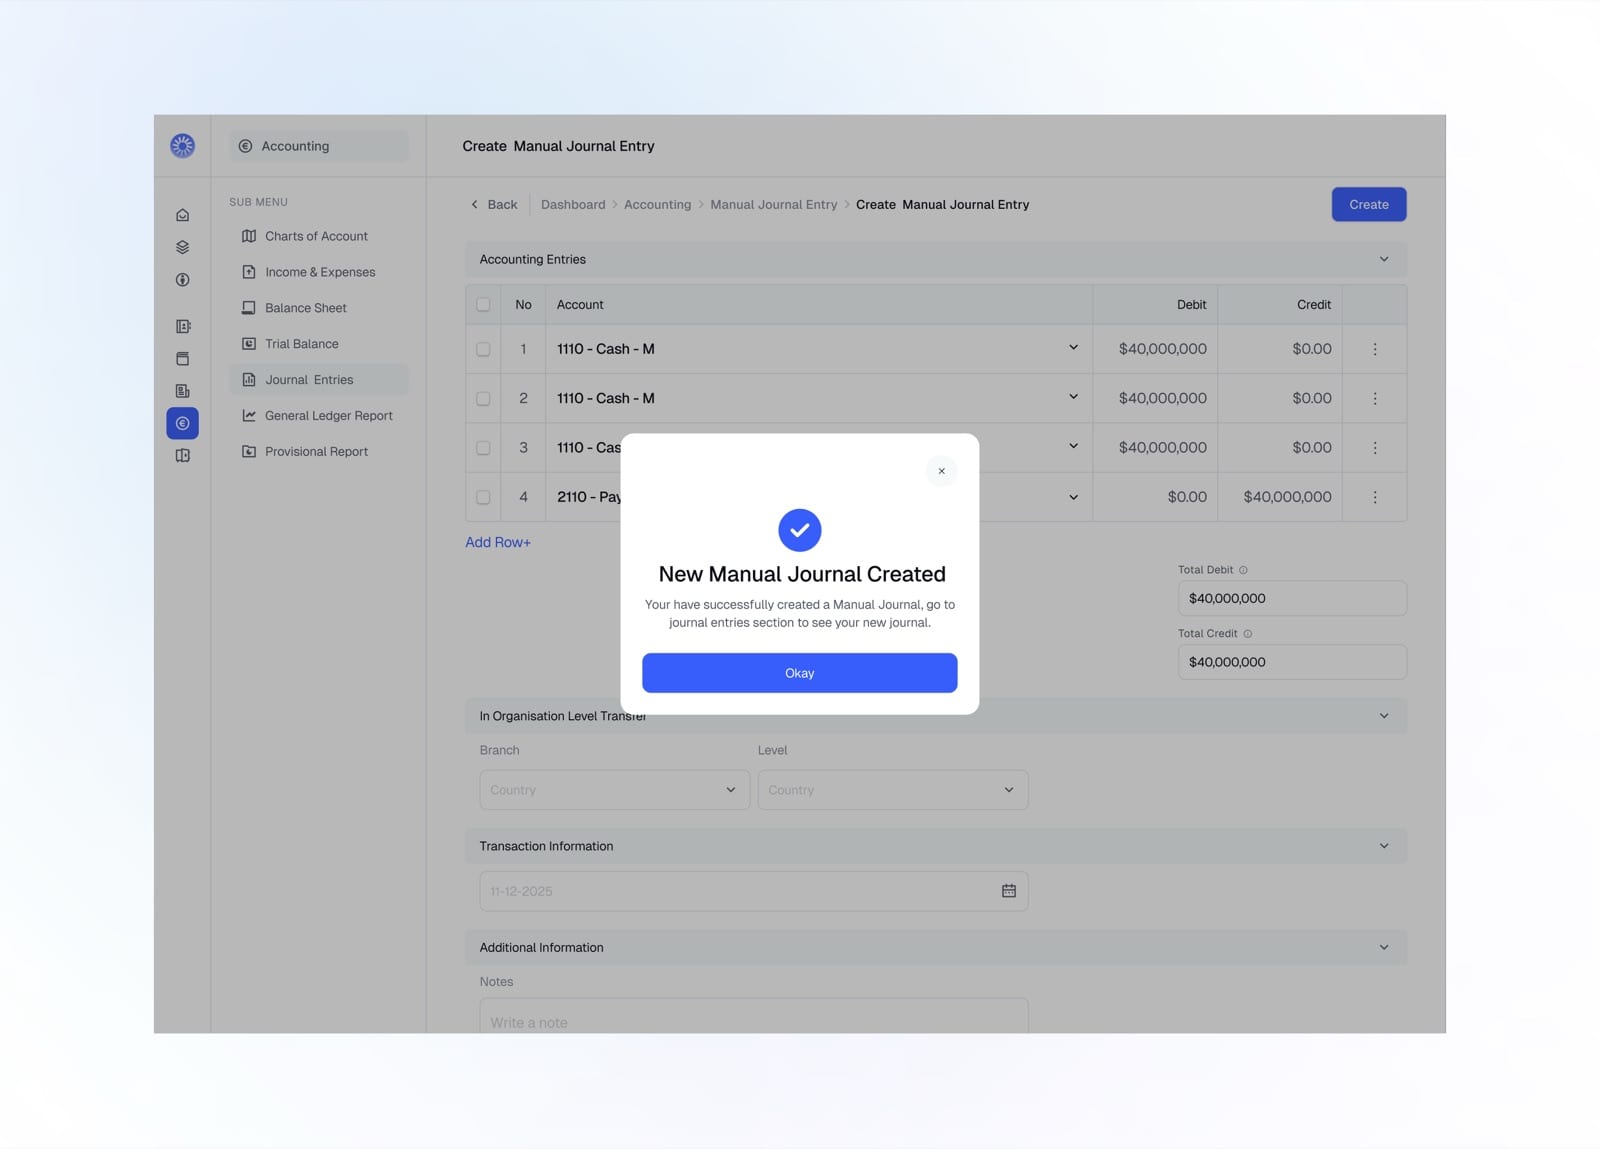Open row 2 three-dot options menu
This screenshot has width=1600, height=1149.
(x=1375, y=398)
